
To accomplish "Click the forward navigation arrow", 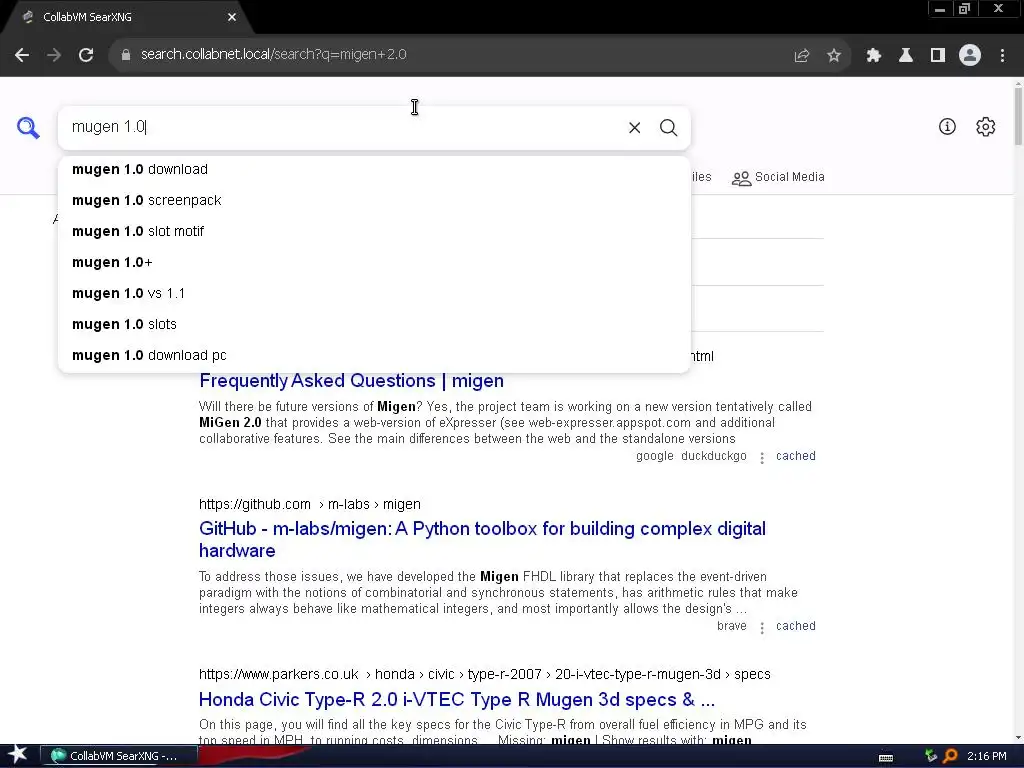I will coord(54,55).
